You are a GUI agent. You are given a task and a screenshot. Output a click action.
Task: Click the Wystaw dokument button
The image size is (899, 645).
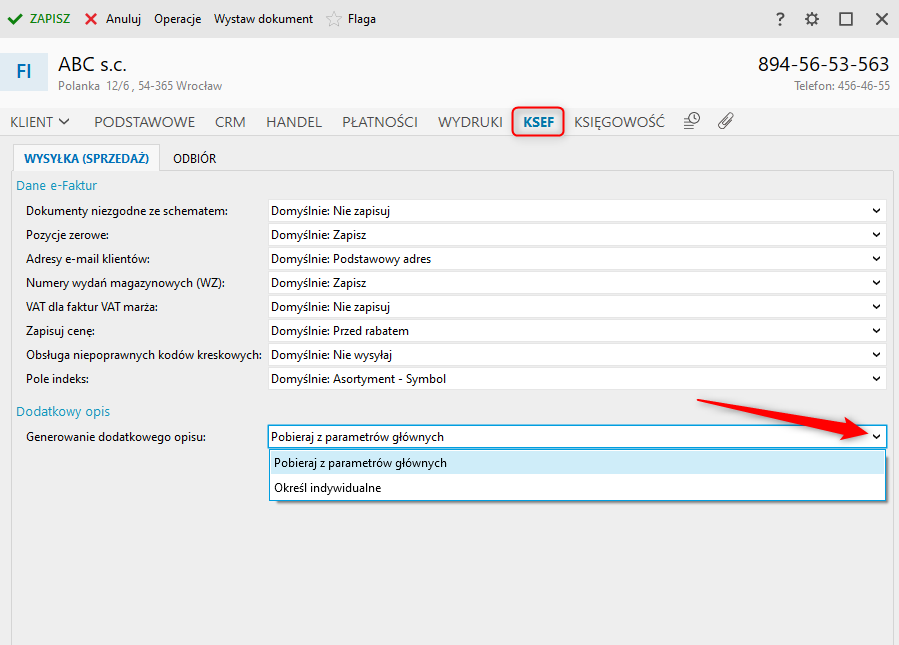coord(263,19)
